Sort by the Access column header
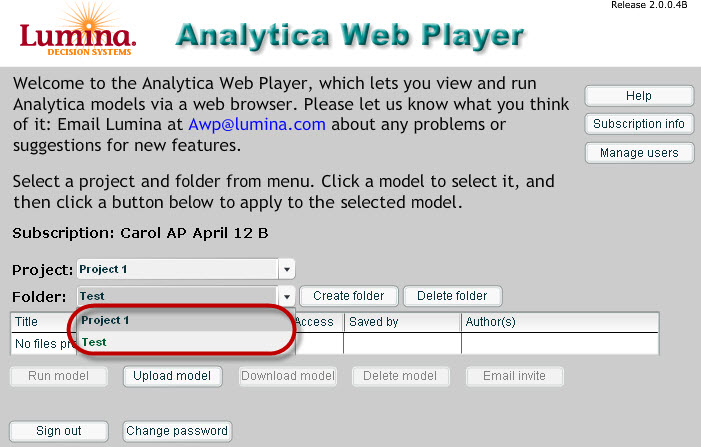The width and height of the screenshot is (701, 447). (319, 322)
